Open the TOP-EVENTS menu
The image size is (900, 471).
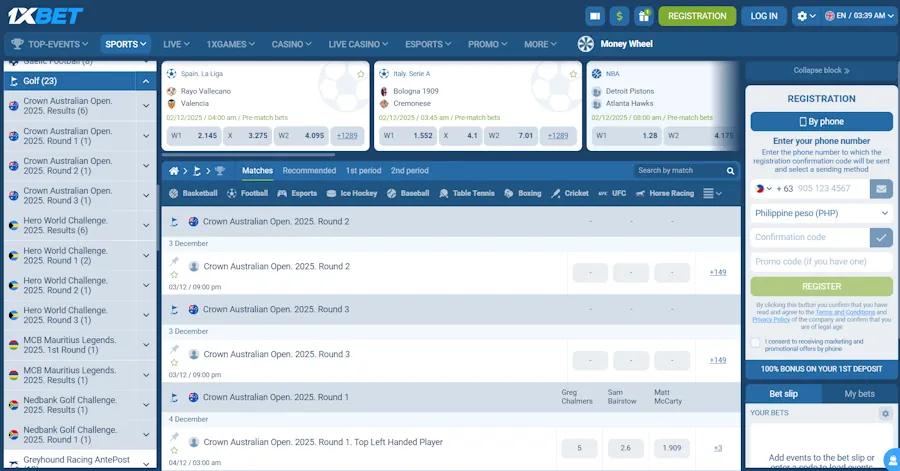(50, 44)
